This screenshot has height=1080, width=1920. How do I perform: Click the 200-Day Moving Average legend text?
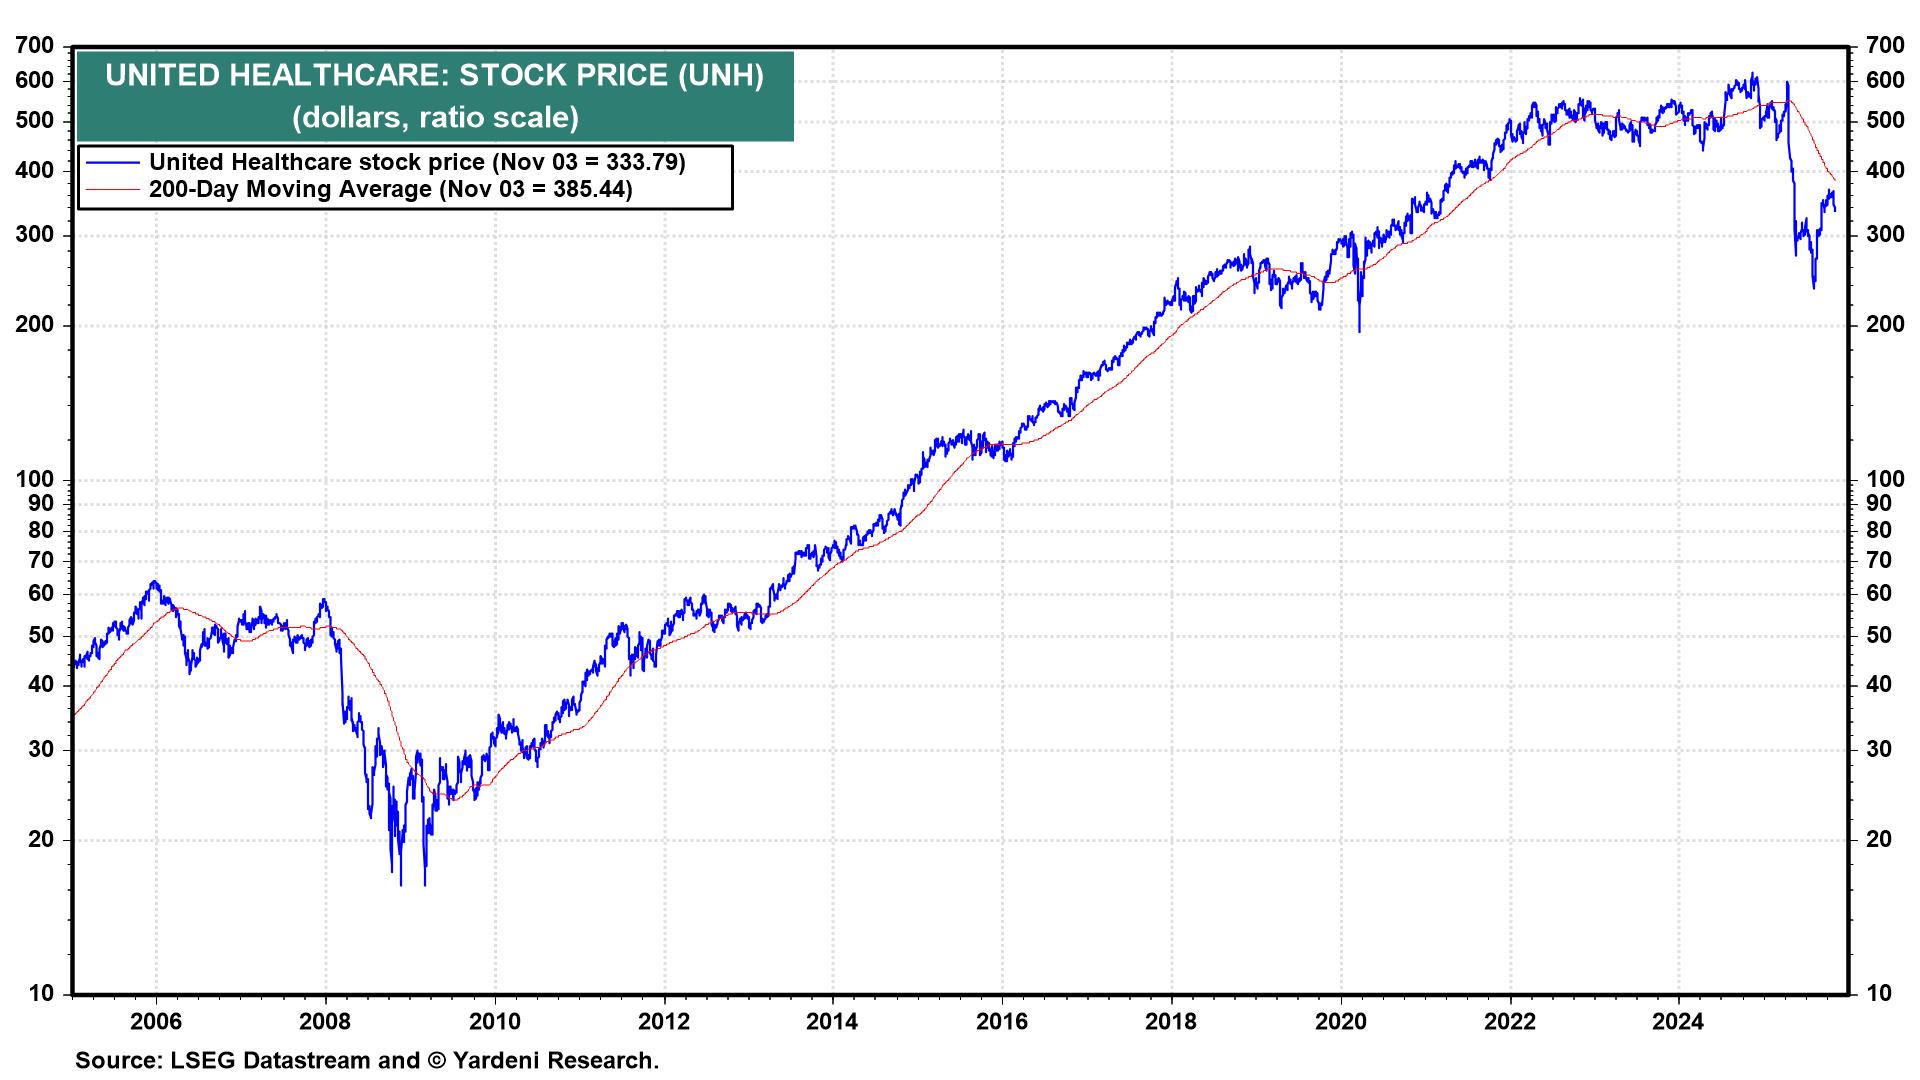click(390, 190)
